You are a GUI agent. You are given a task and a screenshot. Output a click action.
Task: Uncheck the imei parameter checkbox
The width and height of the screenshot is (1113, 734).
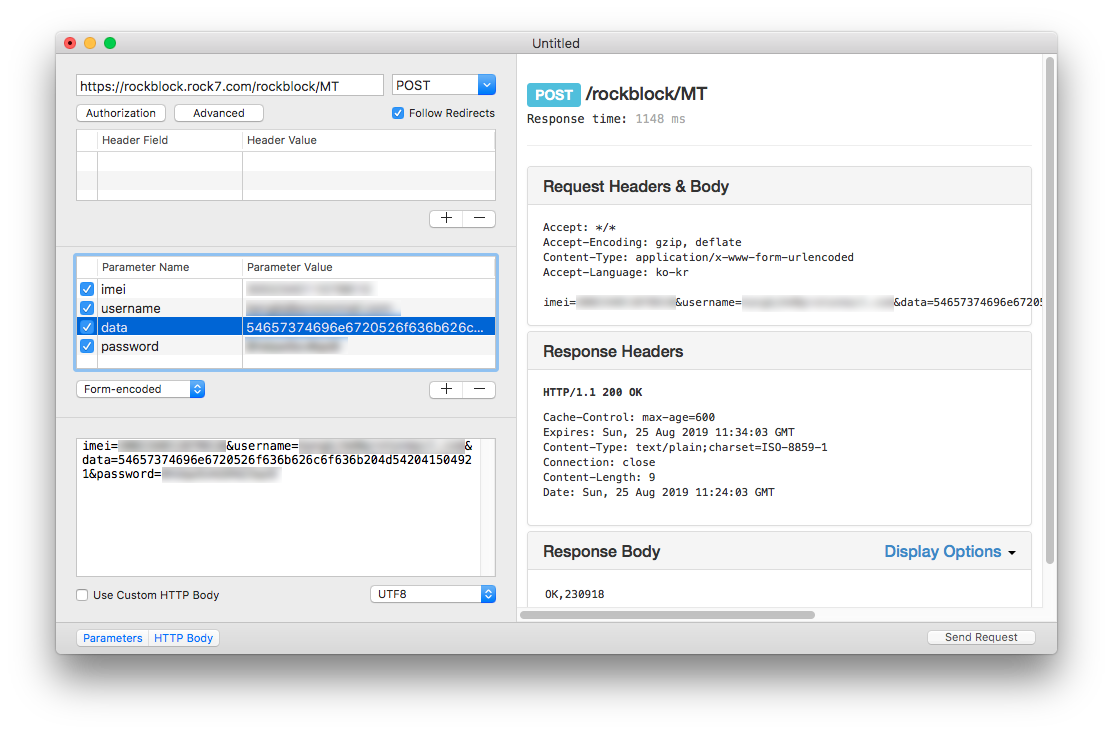(x=87, y=289)
